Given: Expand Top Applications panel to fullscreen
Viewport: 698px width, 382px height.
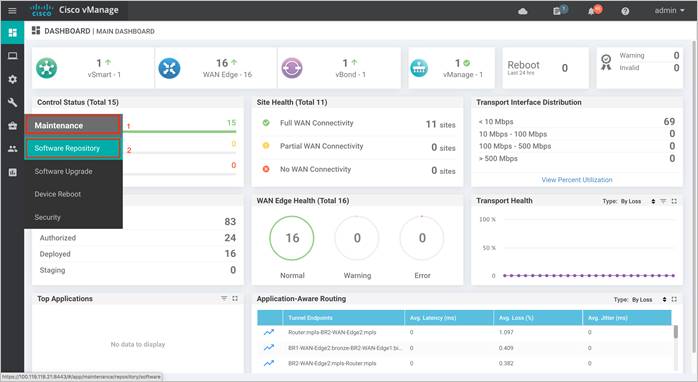Looking at the screenshot, I should [x=235, y=298].
